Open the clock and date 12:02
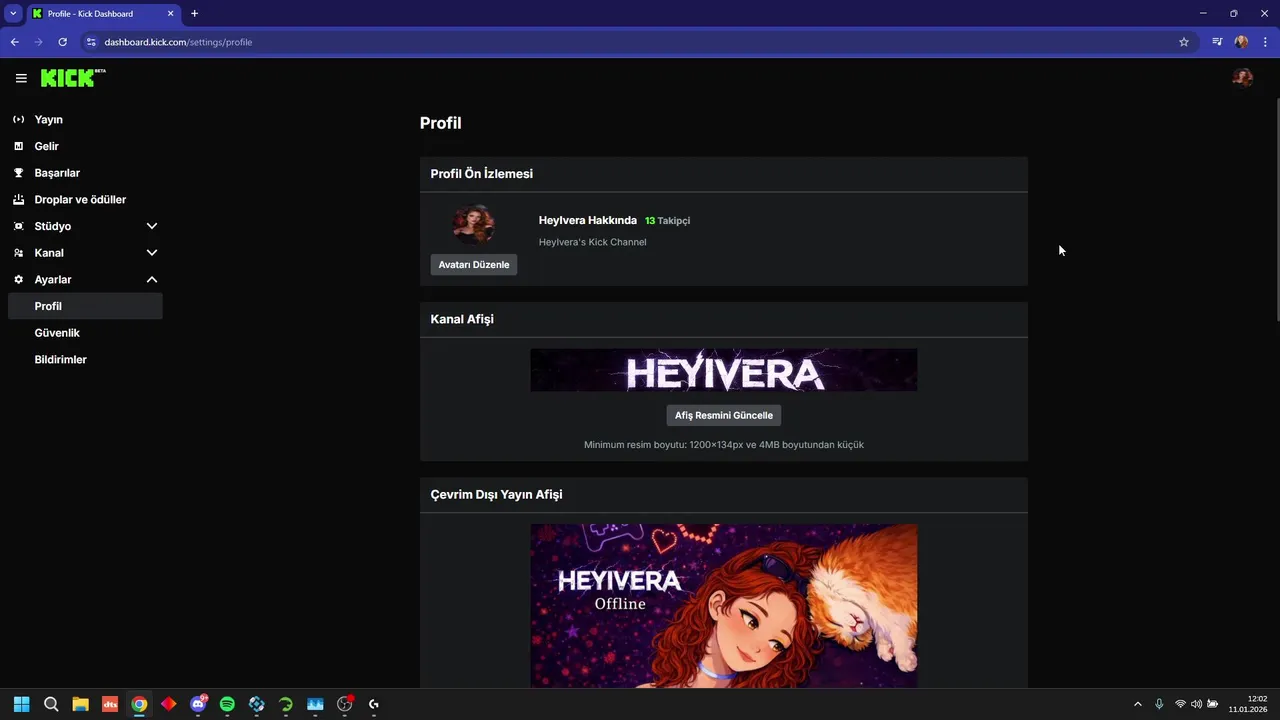The height and width of the screenshot is (720, 1280). coord(1248,704)
